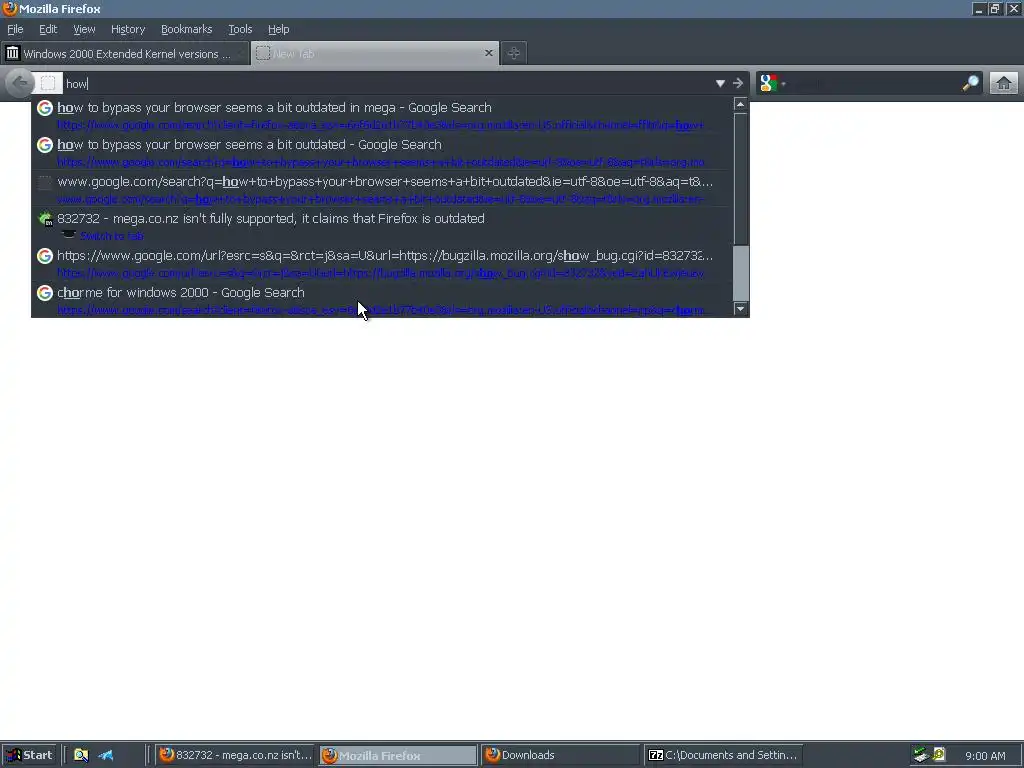Click the second system tray icon beside clock
This screenshot has width=1024, height=768.
pos(939,755)
